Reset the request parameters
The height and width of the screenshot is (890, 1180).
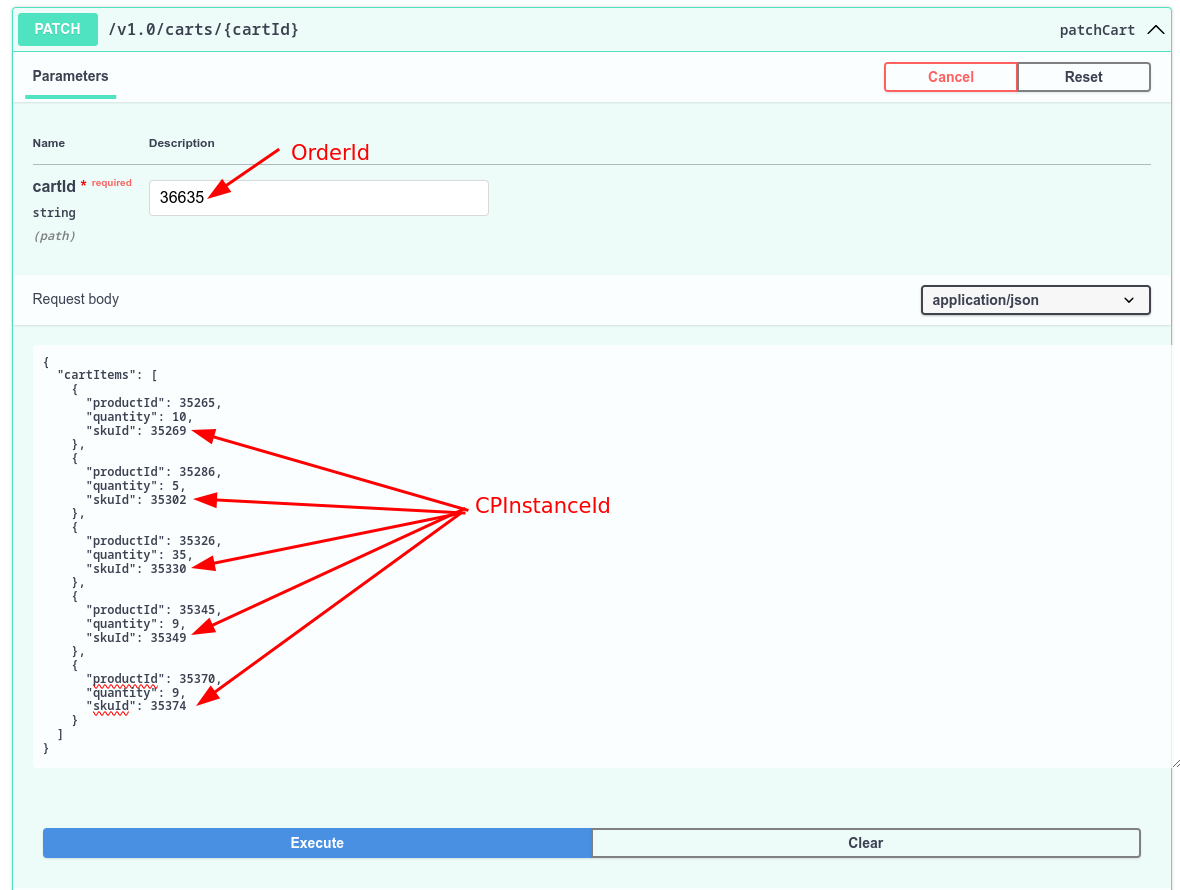click(1084, 77)
